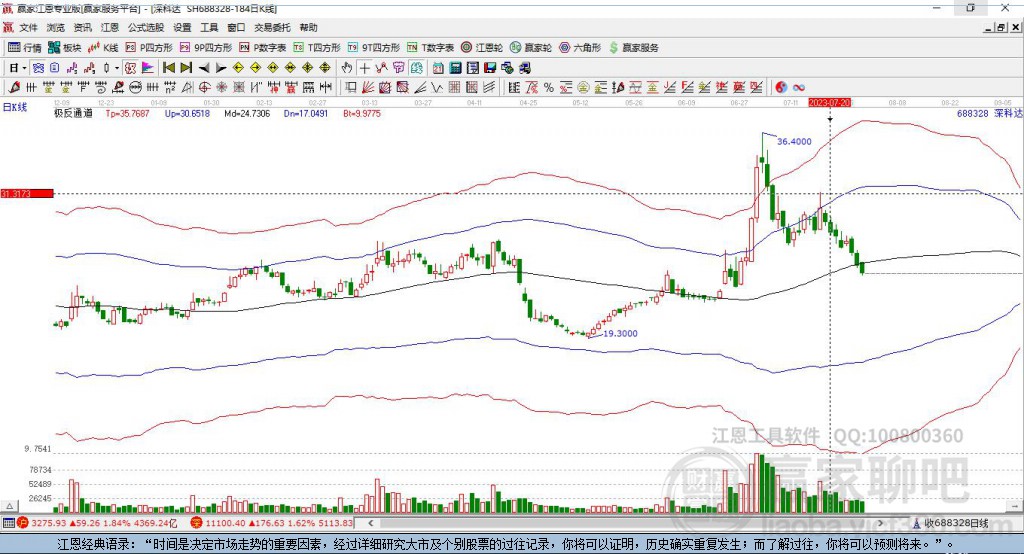Click the Bt=9.9775 indicator value
Viewport: 1024px width, 554px height.
click(x=362, y=113)
